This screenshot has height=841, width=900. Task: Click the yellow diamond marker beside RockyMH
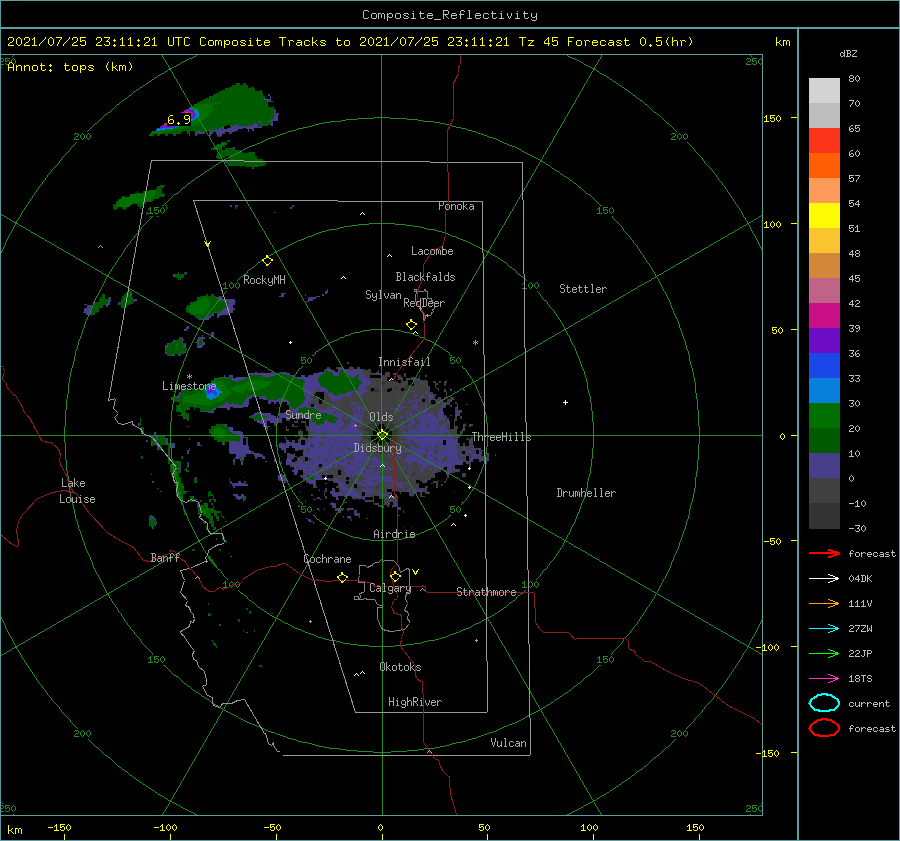click(x=267, y=261)
